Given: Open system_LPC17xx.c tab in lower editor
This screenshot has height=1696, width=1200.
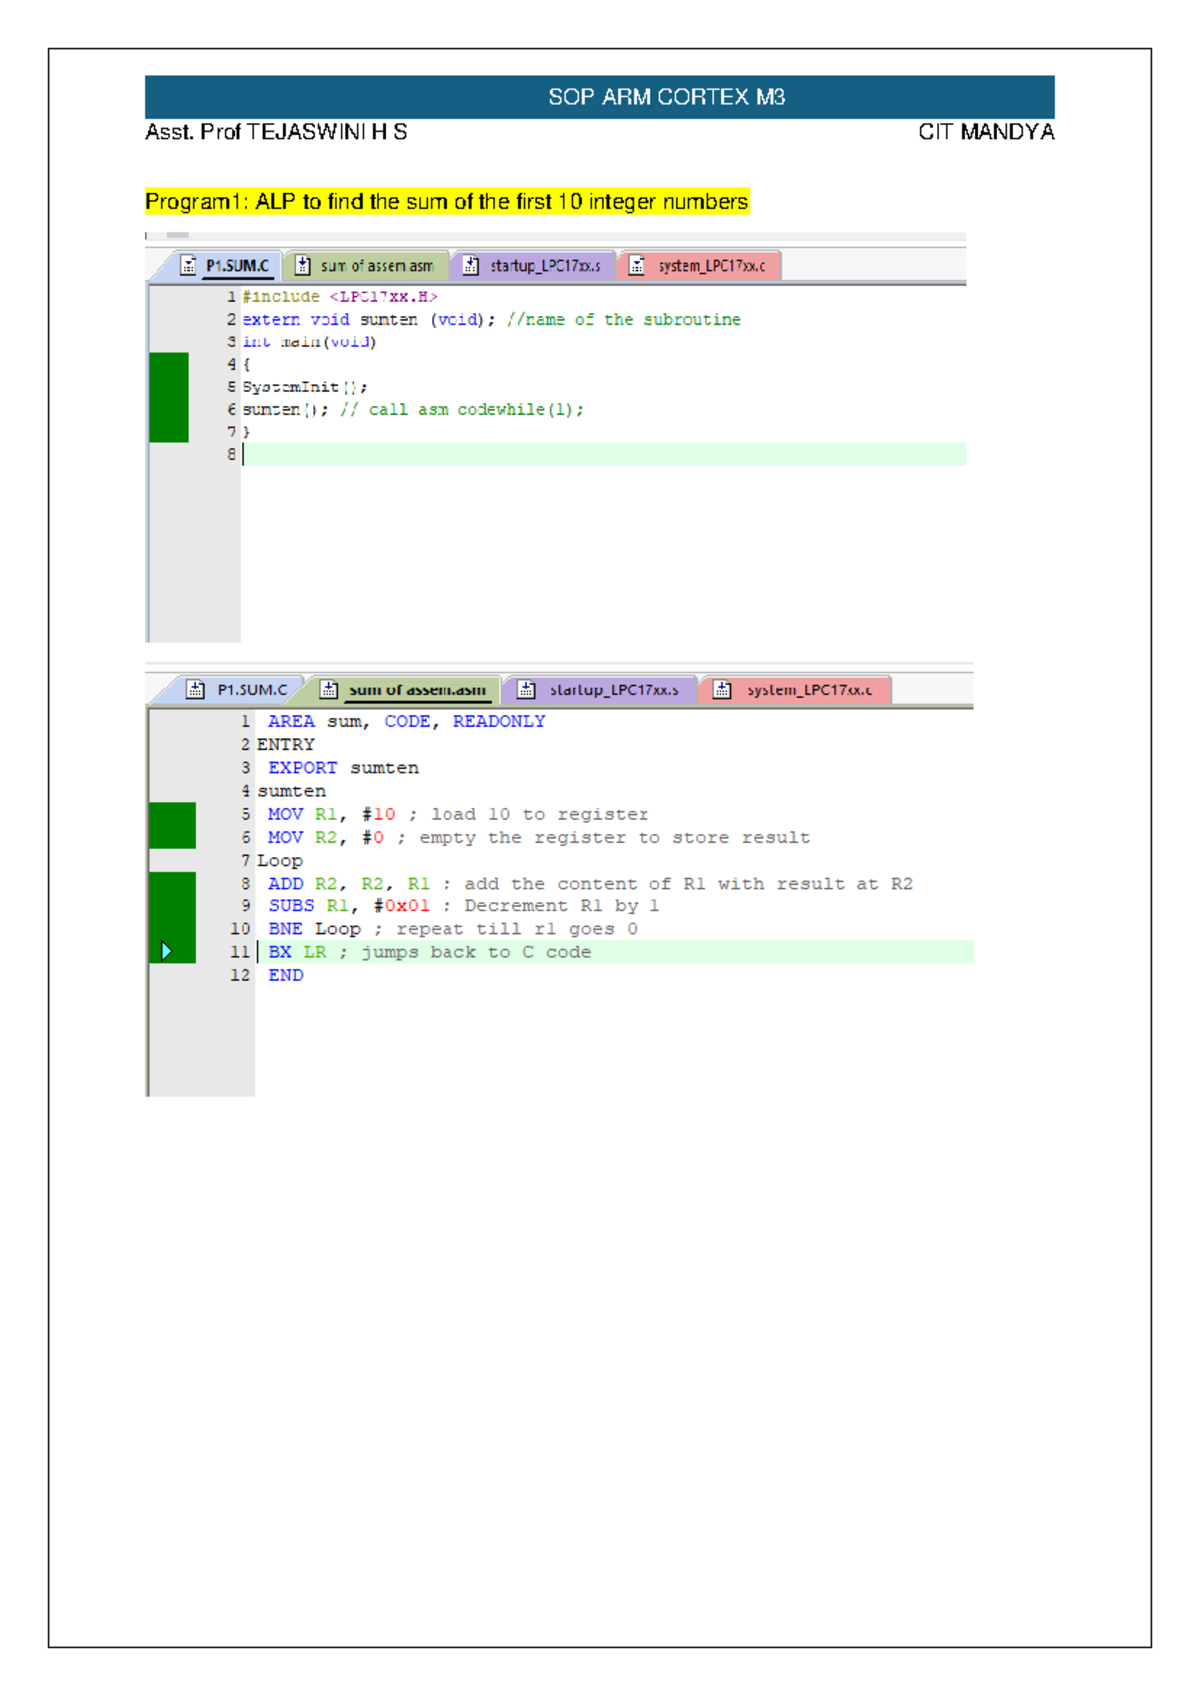Looking at the screenshot, I should [x=795, y=690].
